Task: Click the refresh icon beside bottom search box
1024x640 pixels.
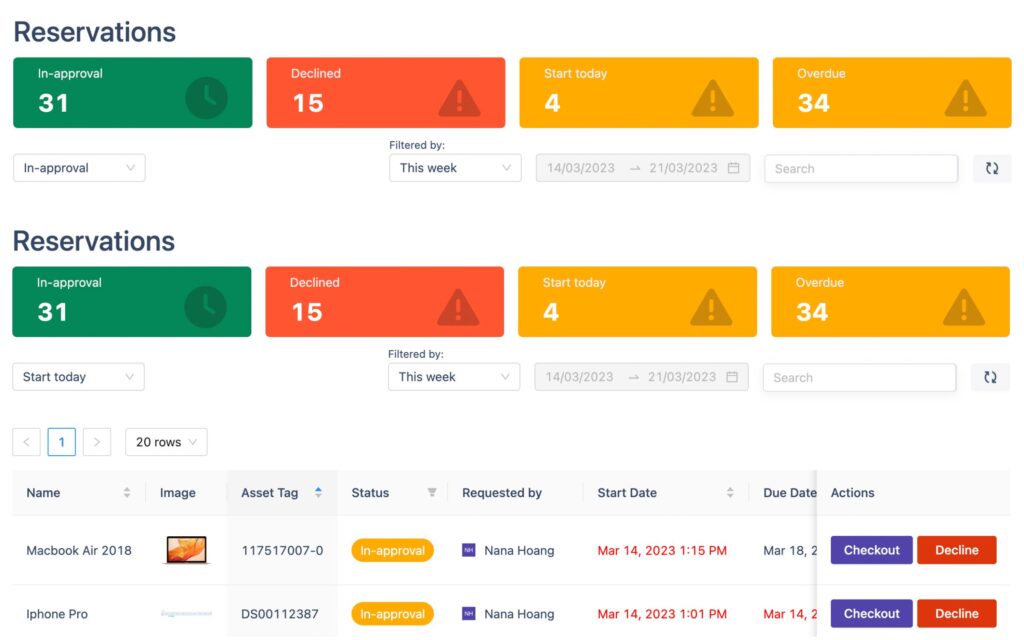Action: click(x=991, y=377)
